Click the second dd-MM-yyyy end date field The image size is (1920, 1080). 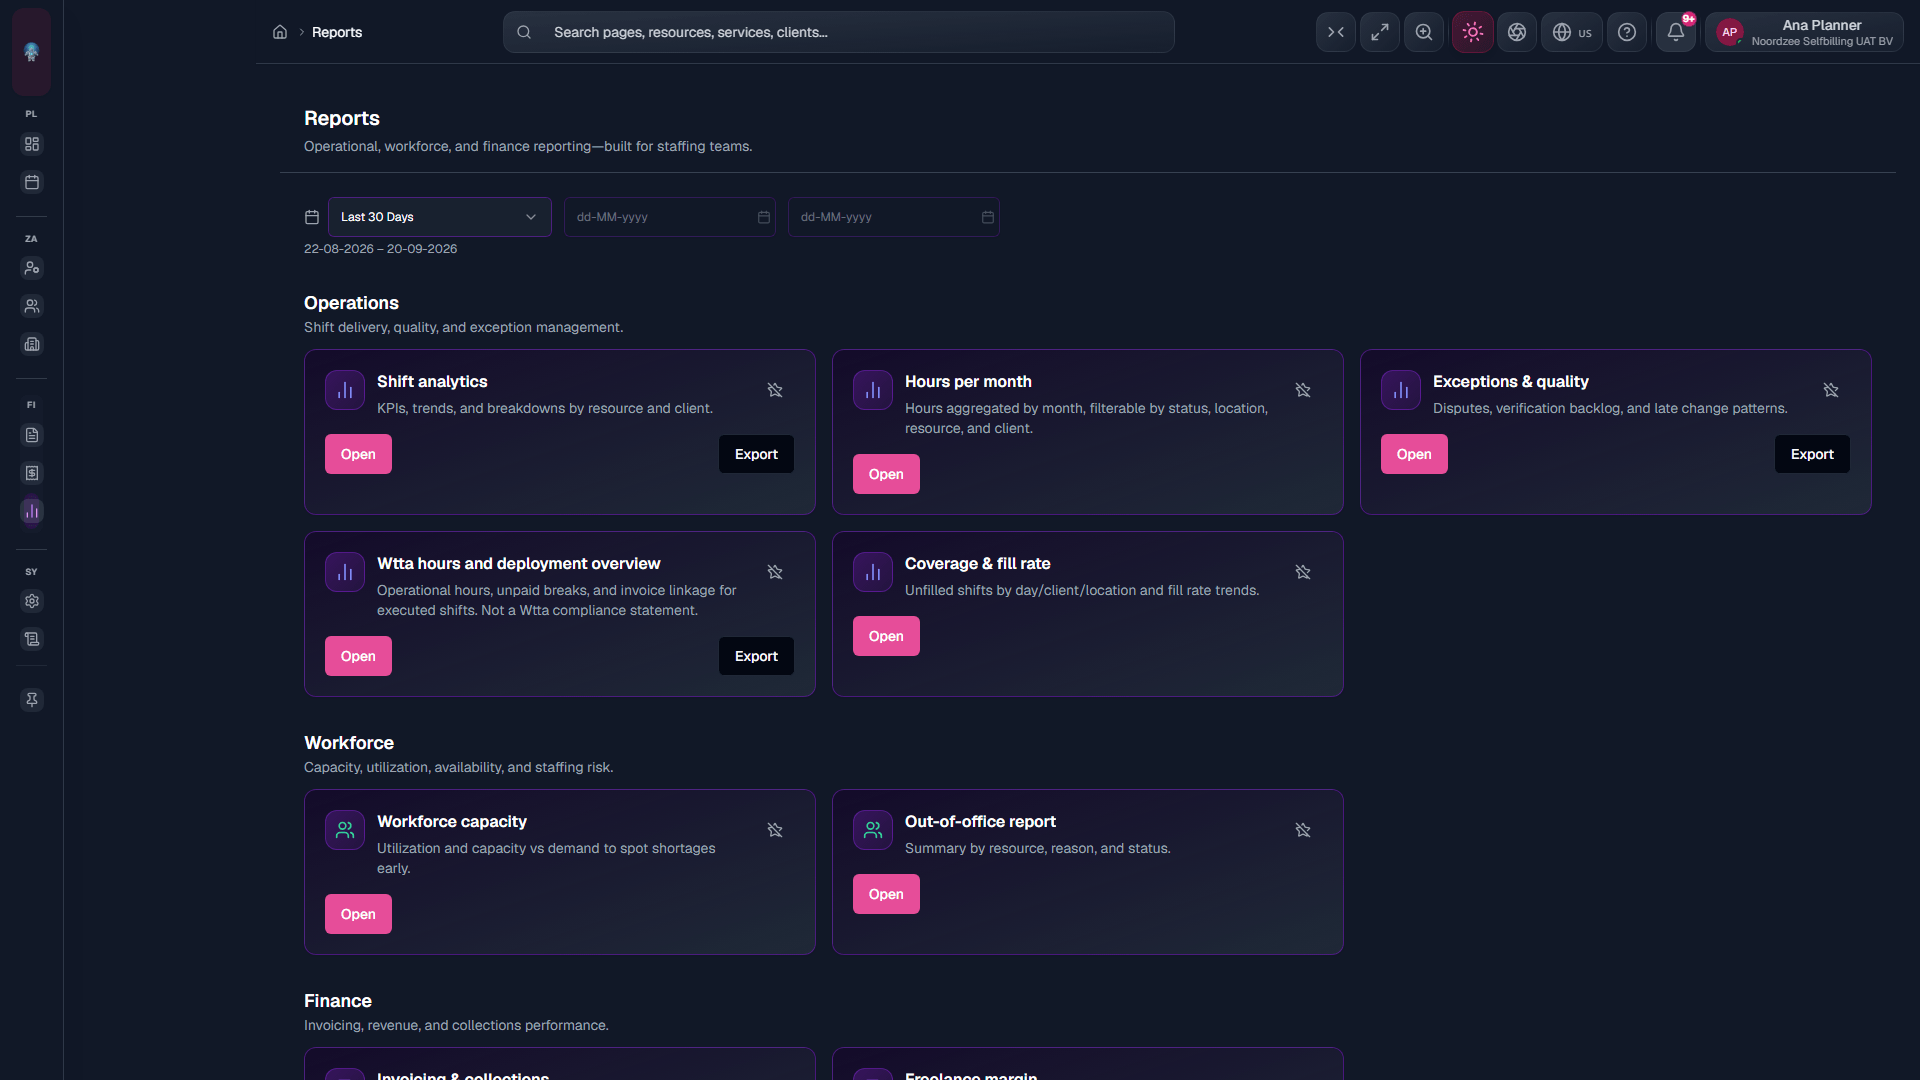tap(894, 217)
